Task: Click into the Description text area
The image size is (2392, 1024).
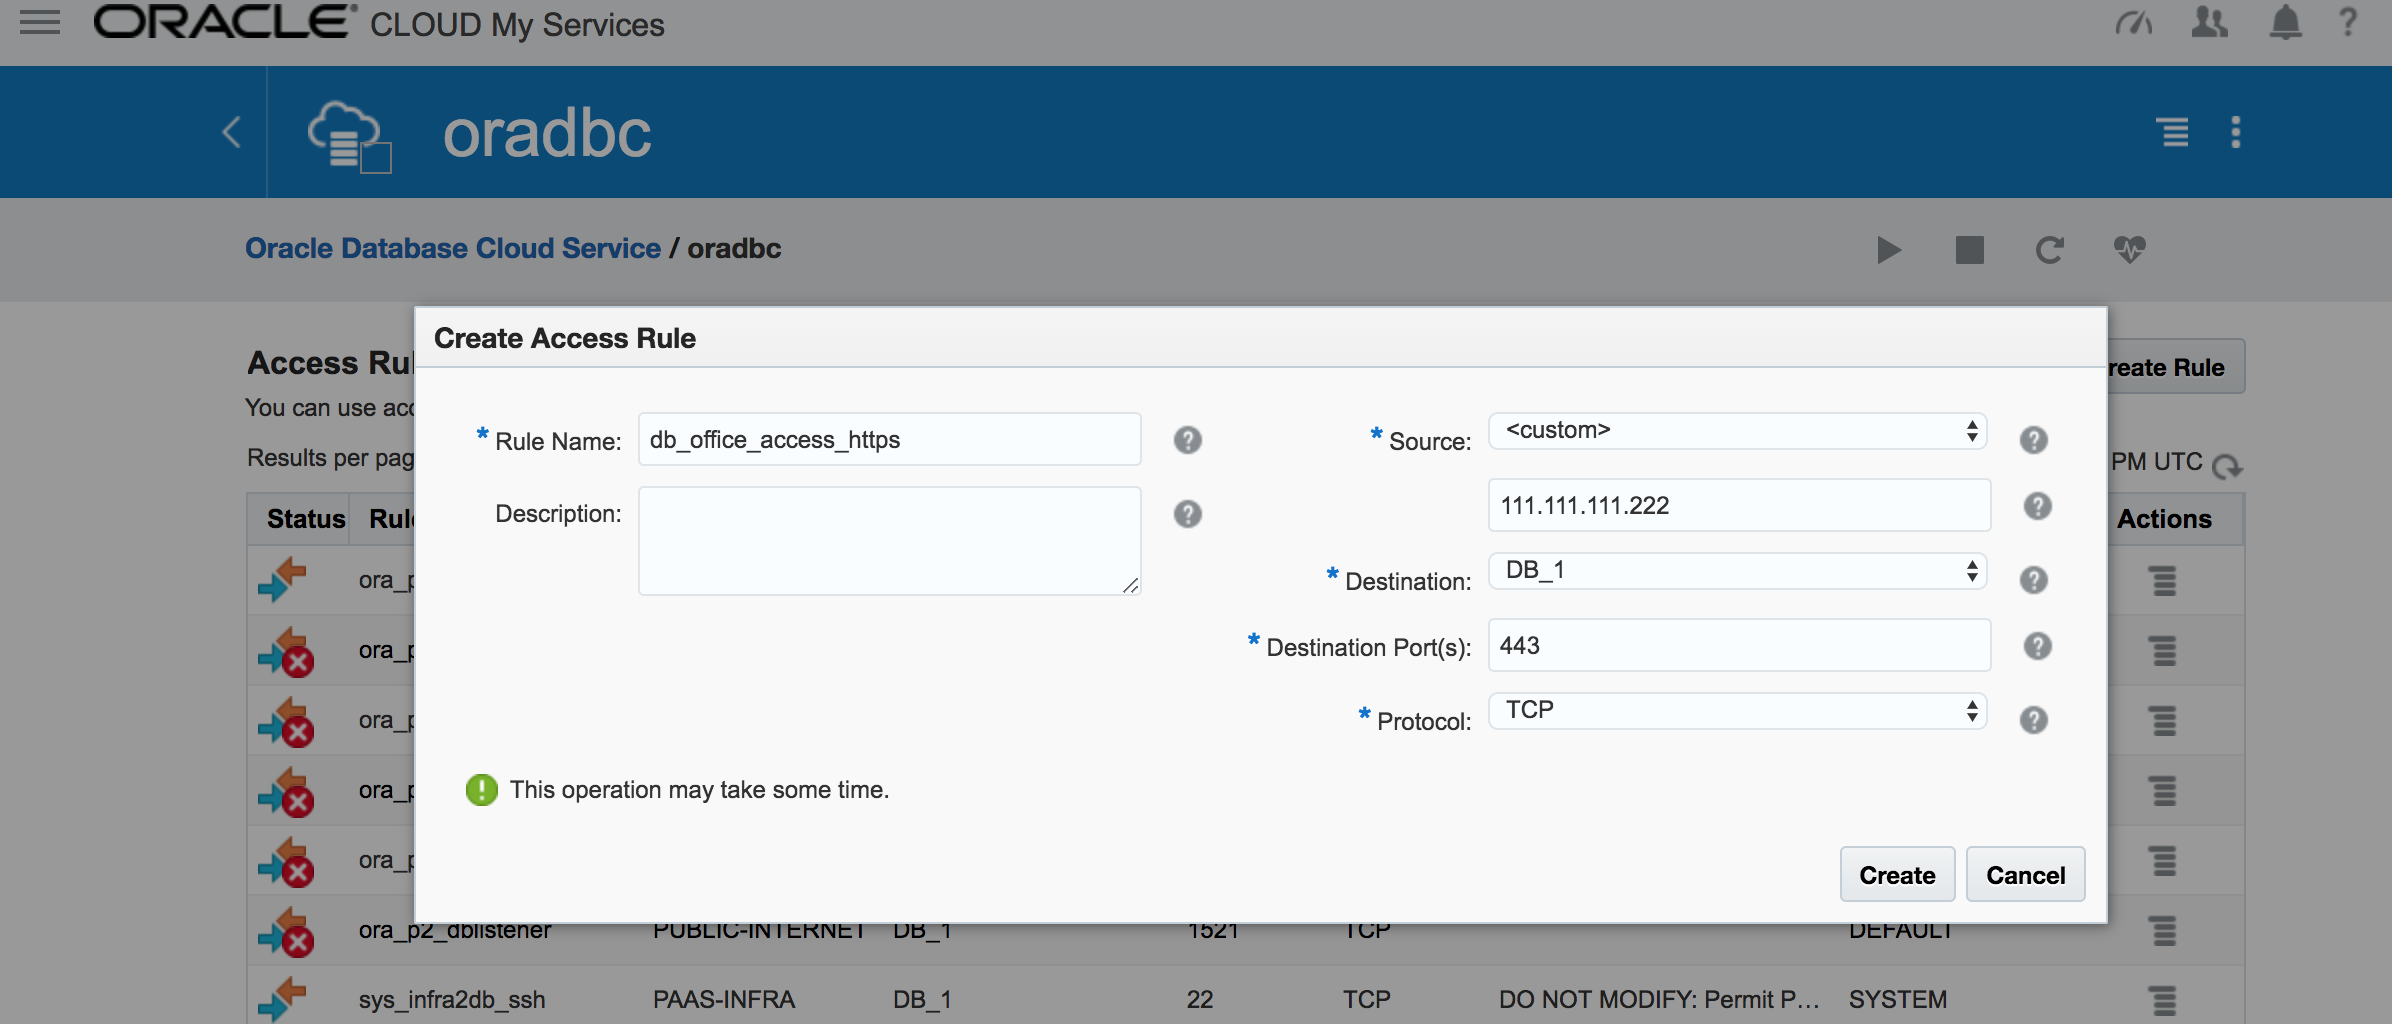Action: (889, 540)
